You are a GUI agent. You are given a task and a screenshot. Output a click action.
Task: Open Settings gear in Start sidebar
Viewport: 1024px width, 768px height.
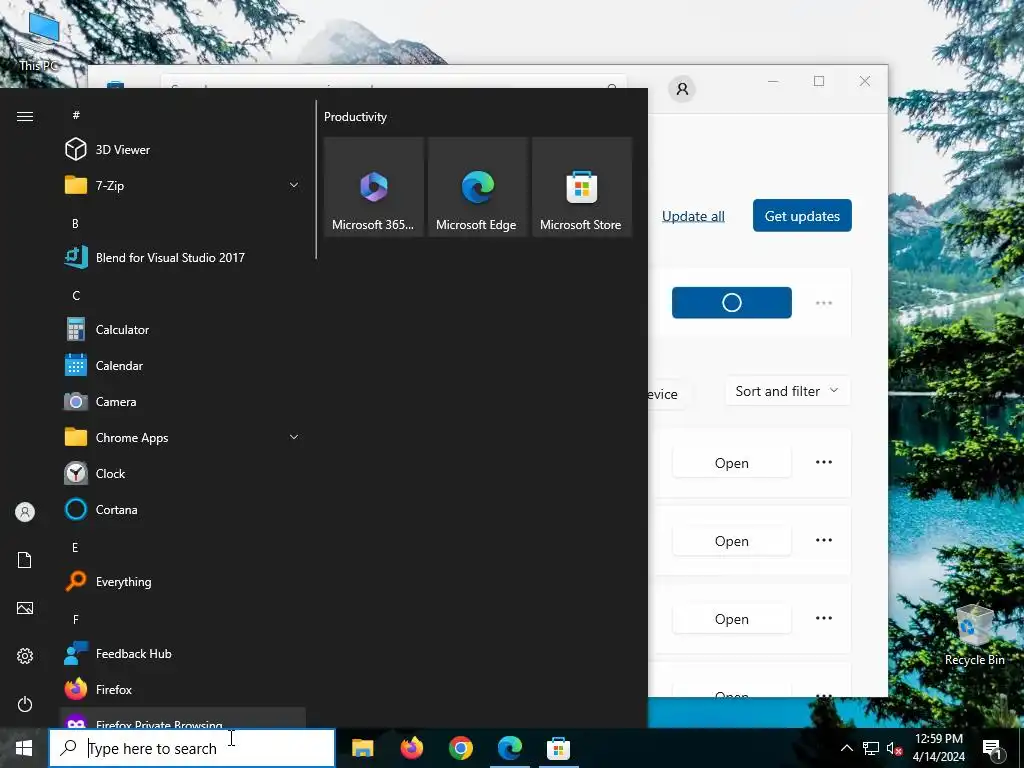(25, 656)
